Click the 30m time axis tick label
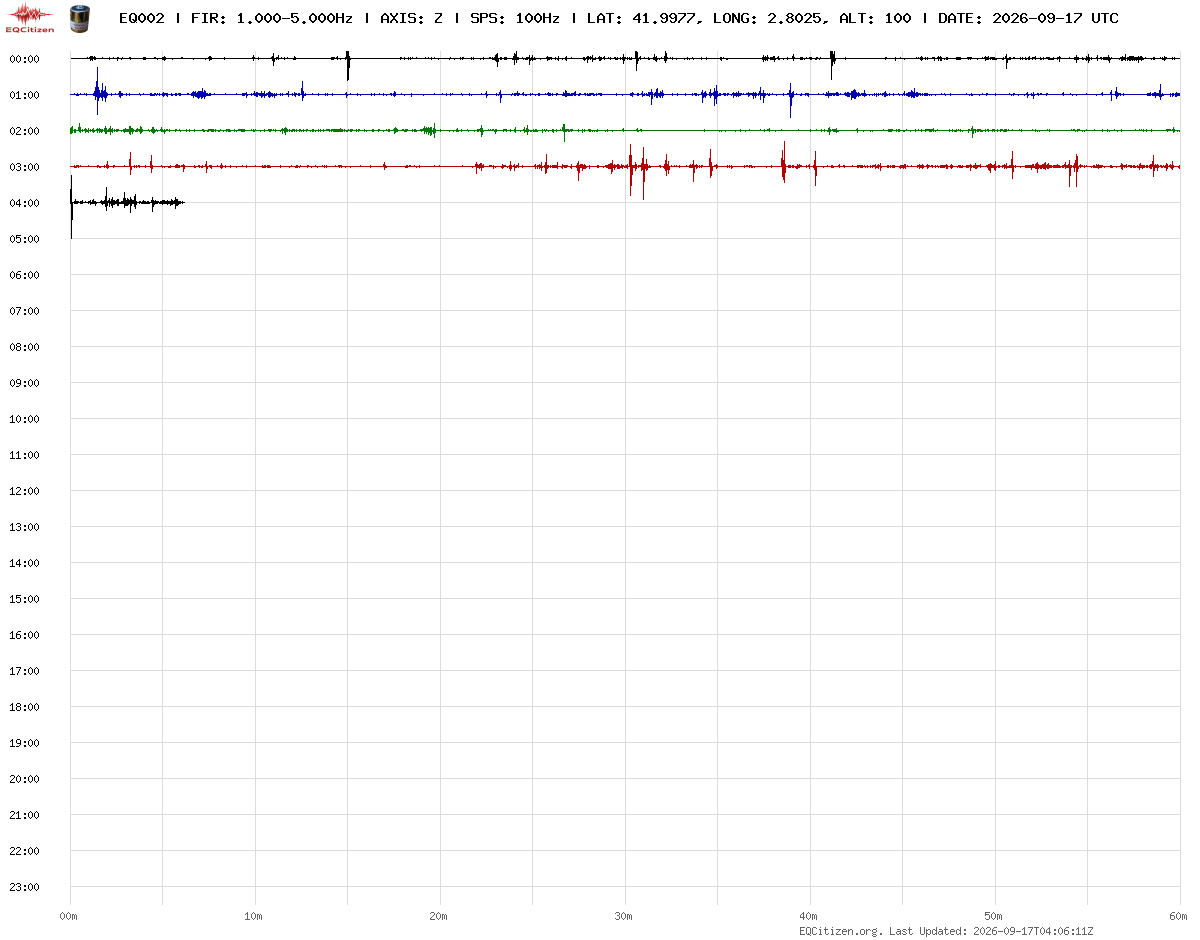This screenshot has width=1200, height=940. 624,916
